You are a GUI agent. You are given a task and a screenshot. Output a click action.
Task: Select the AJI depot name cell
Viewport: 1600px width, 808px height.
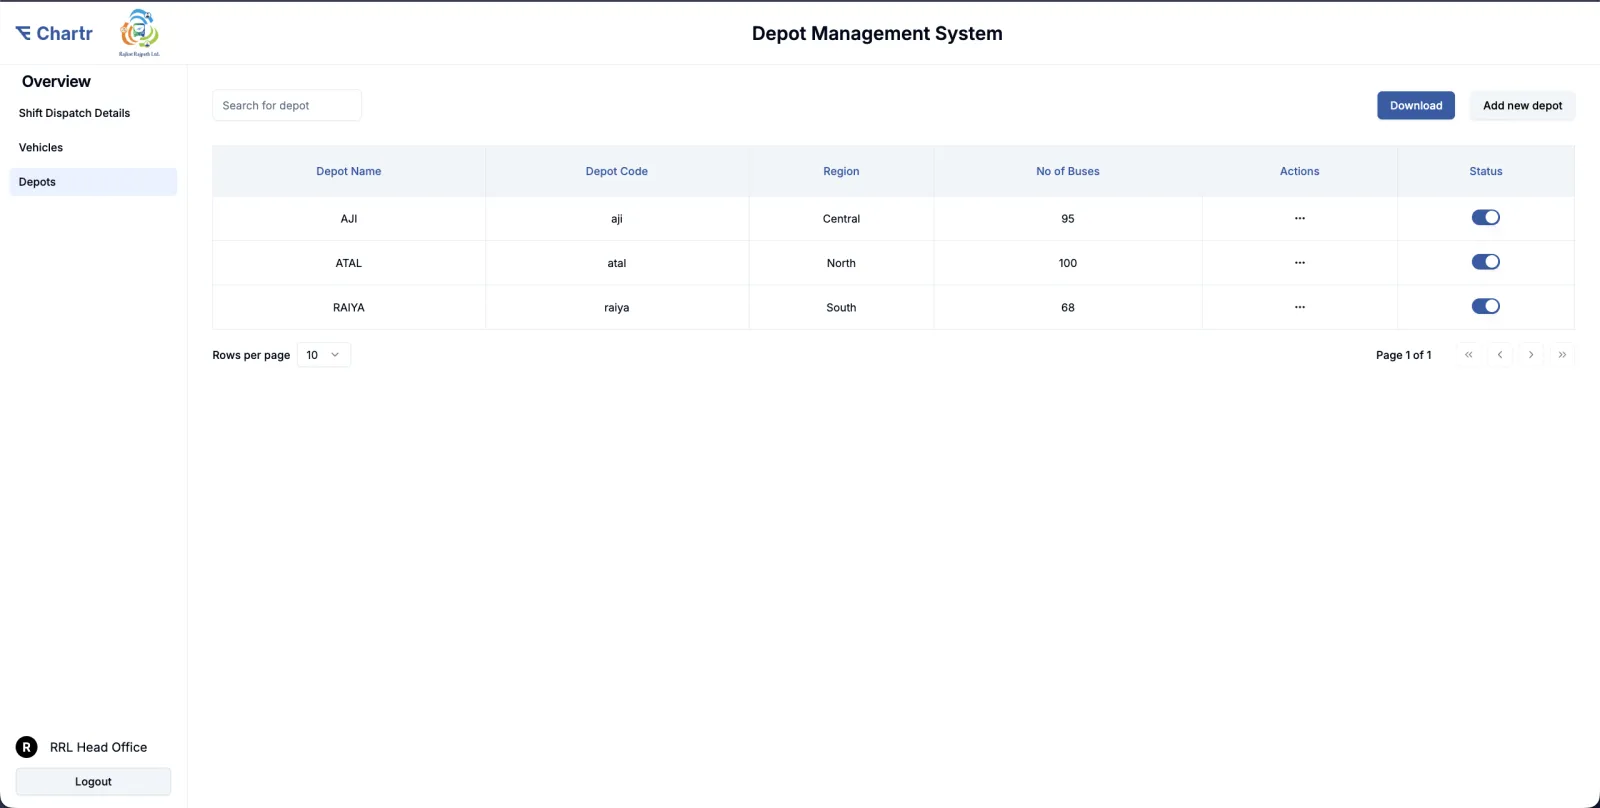click(349, 219)
